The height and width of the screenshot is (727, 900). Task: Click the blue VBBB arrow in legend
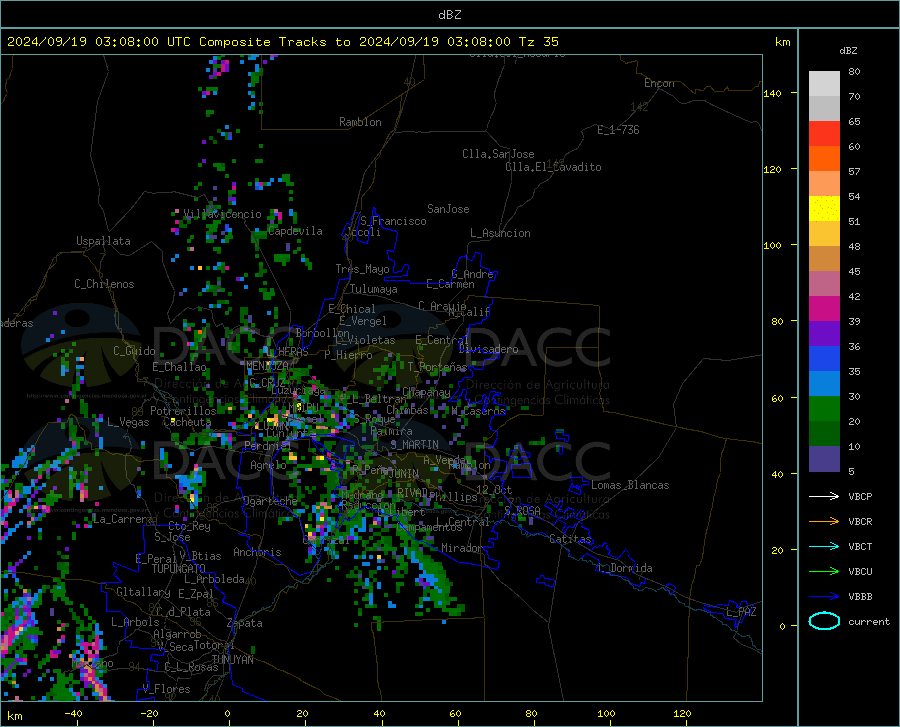pos(824,596)
